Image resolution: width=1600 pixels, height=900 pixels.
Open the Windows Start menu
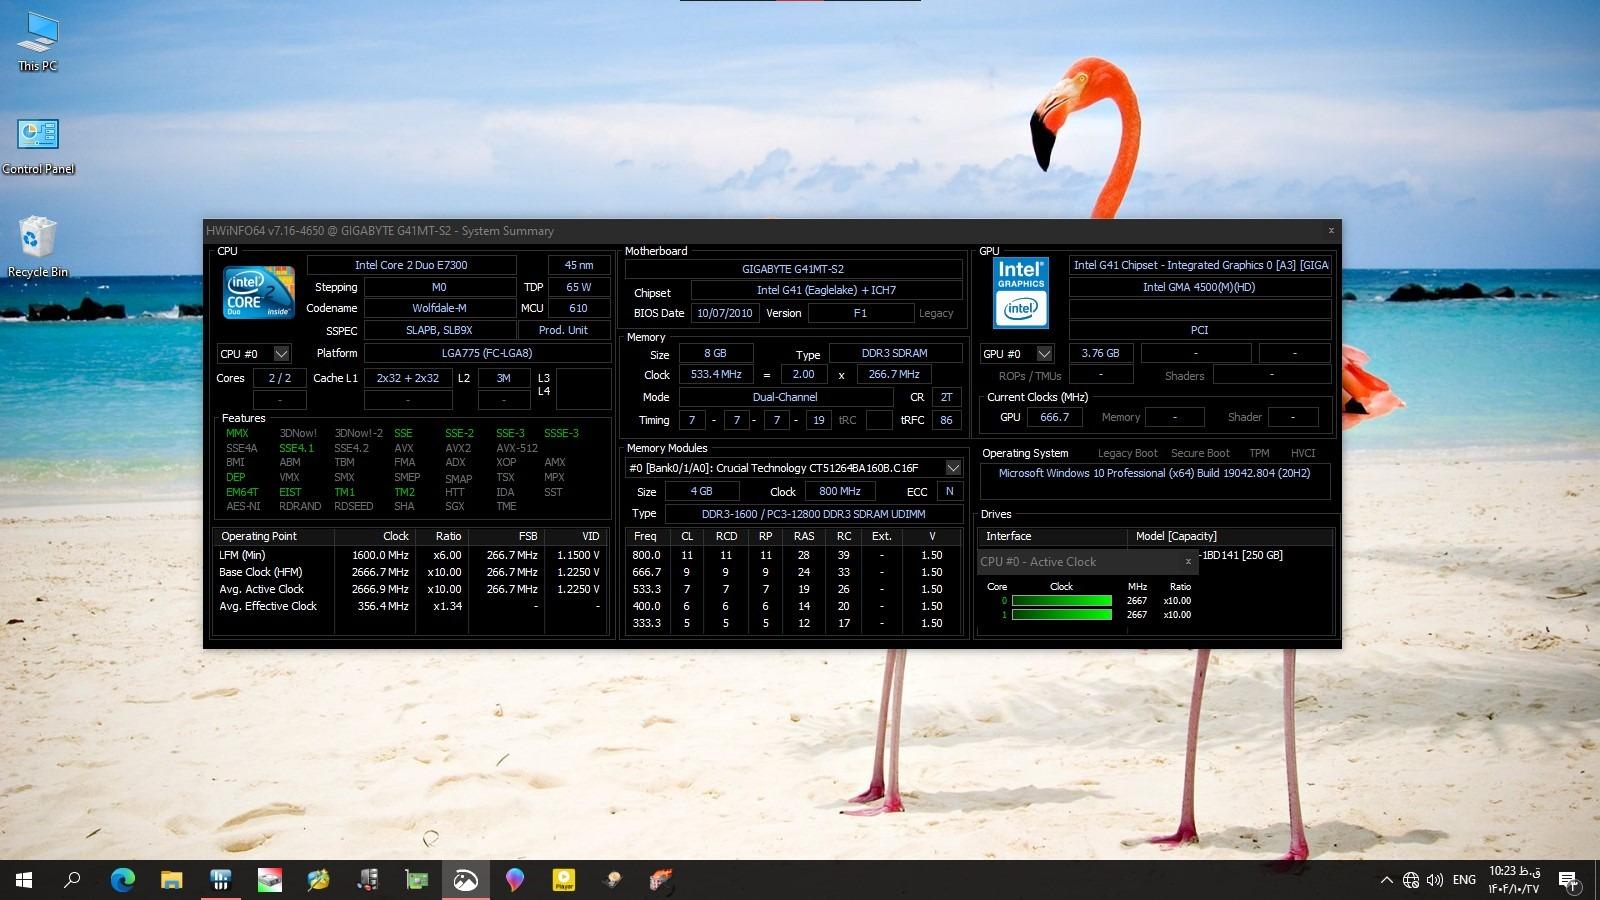pyautogui.click(x=24, y=880)
